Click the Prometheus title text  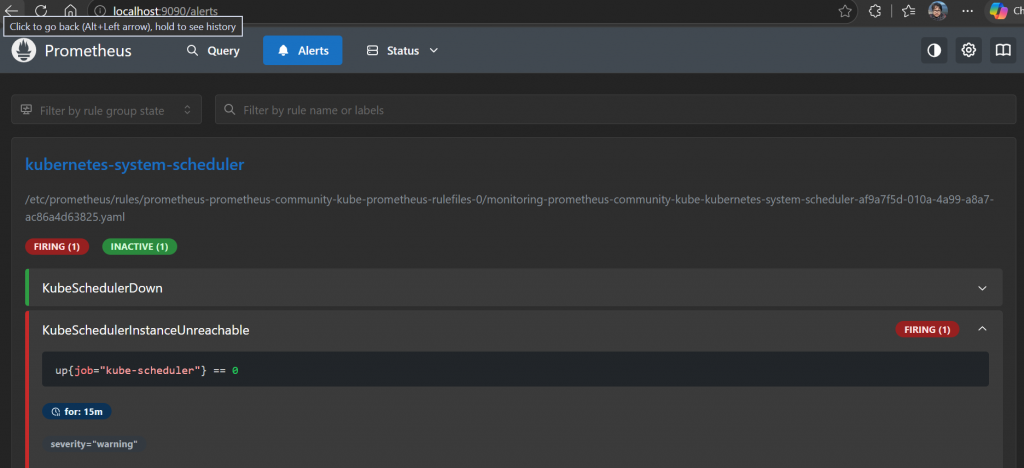point(88,51)
